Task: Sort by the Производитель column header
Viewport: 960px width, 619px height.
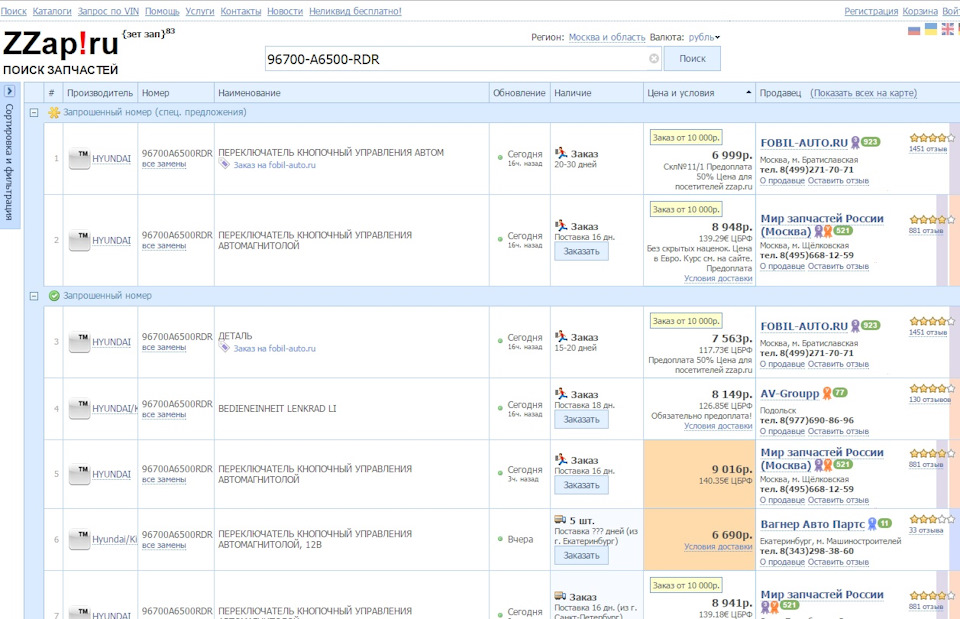Action: (100, 93)
